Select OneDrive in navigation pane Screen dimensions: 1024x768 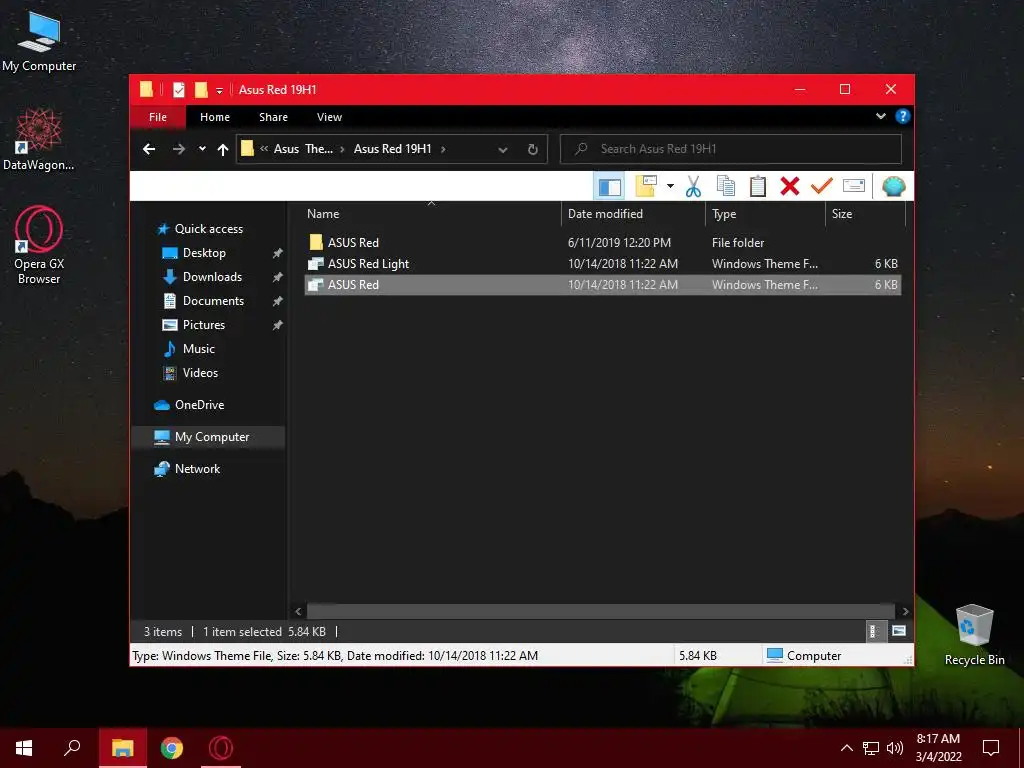pos(199,405)
